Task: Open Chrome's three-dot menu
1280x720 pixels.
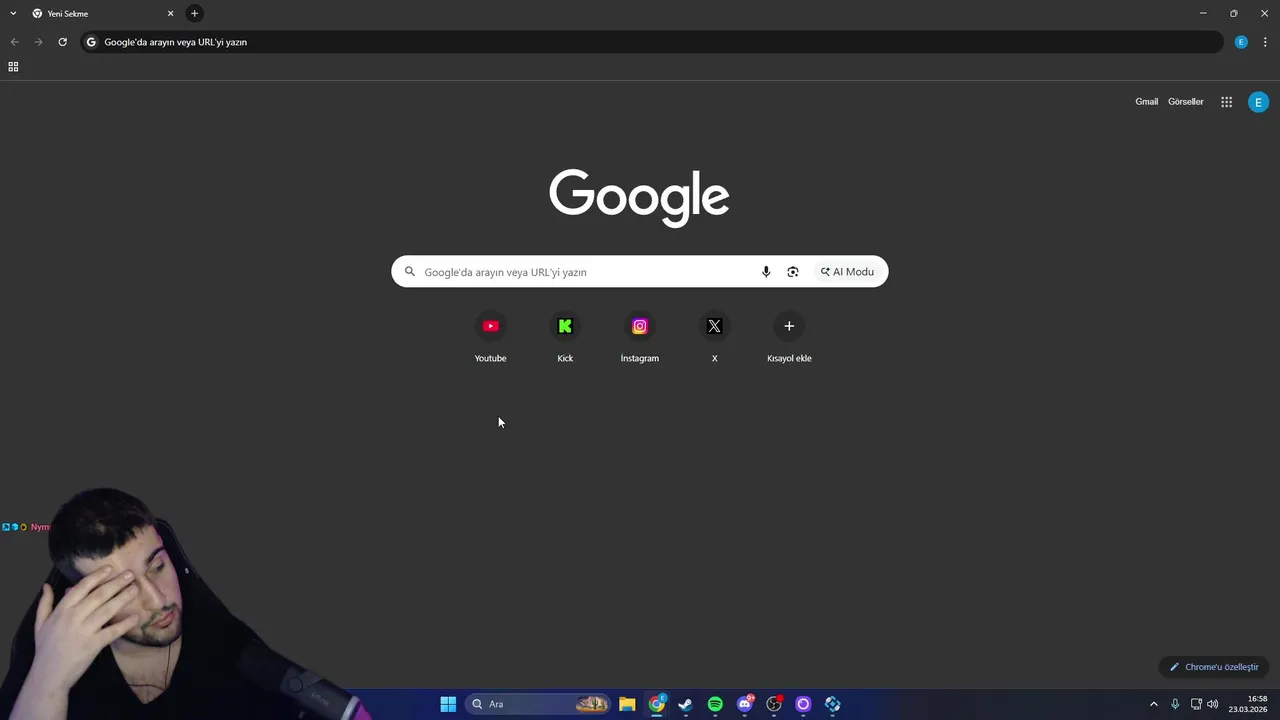Action: [x=1265, y=42]
